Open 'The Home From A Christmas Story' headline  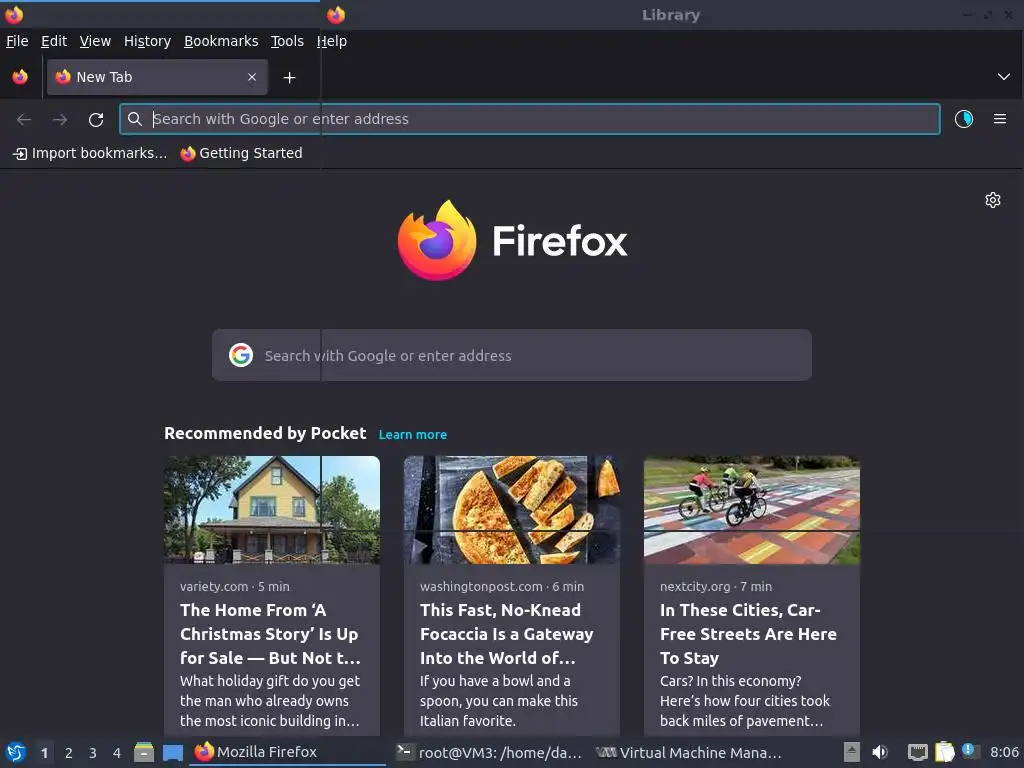tap(270, 633)
